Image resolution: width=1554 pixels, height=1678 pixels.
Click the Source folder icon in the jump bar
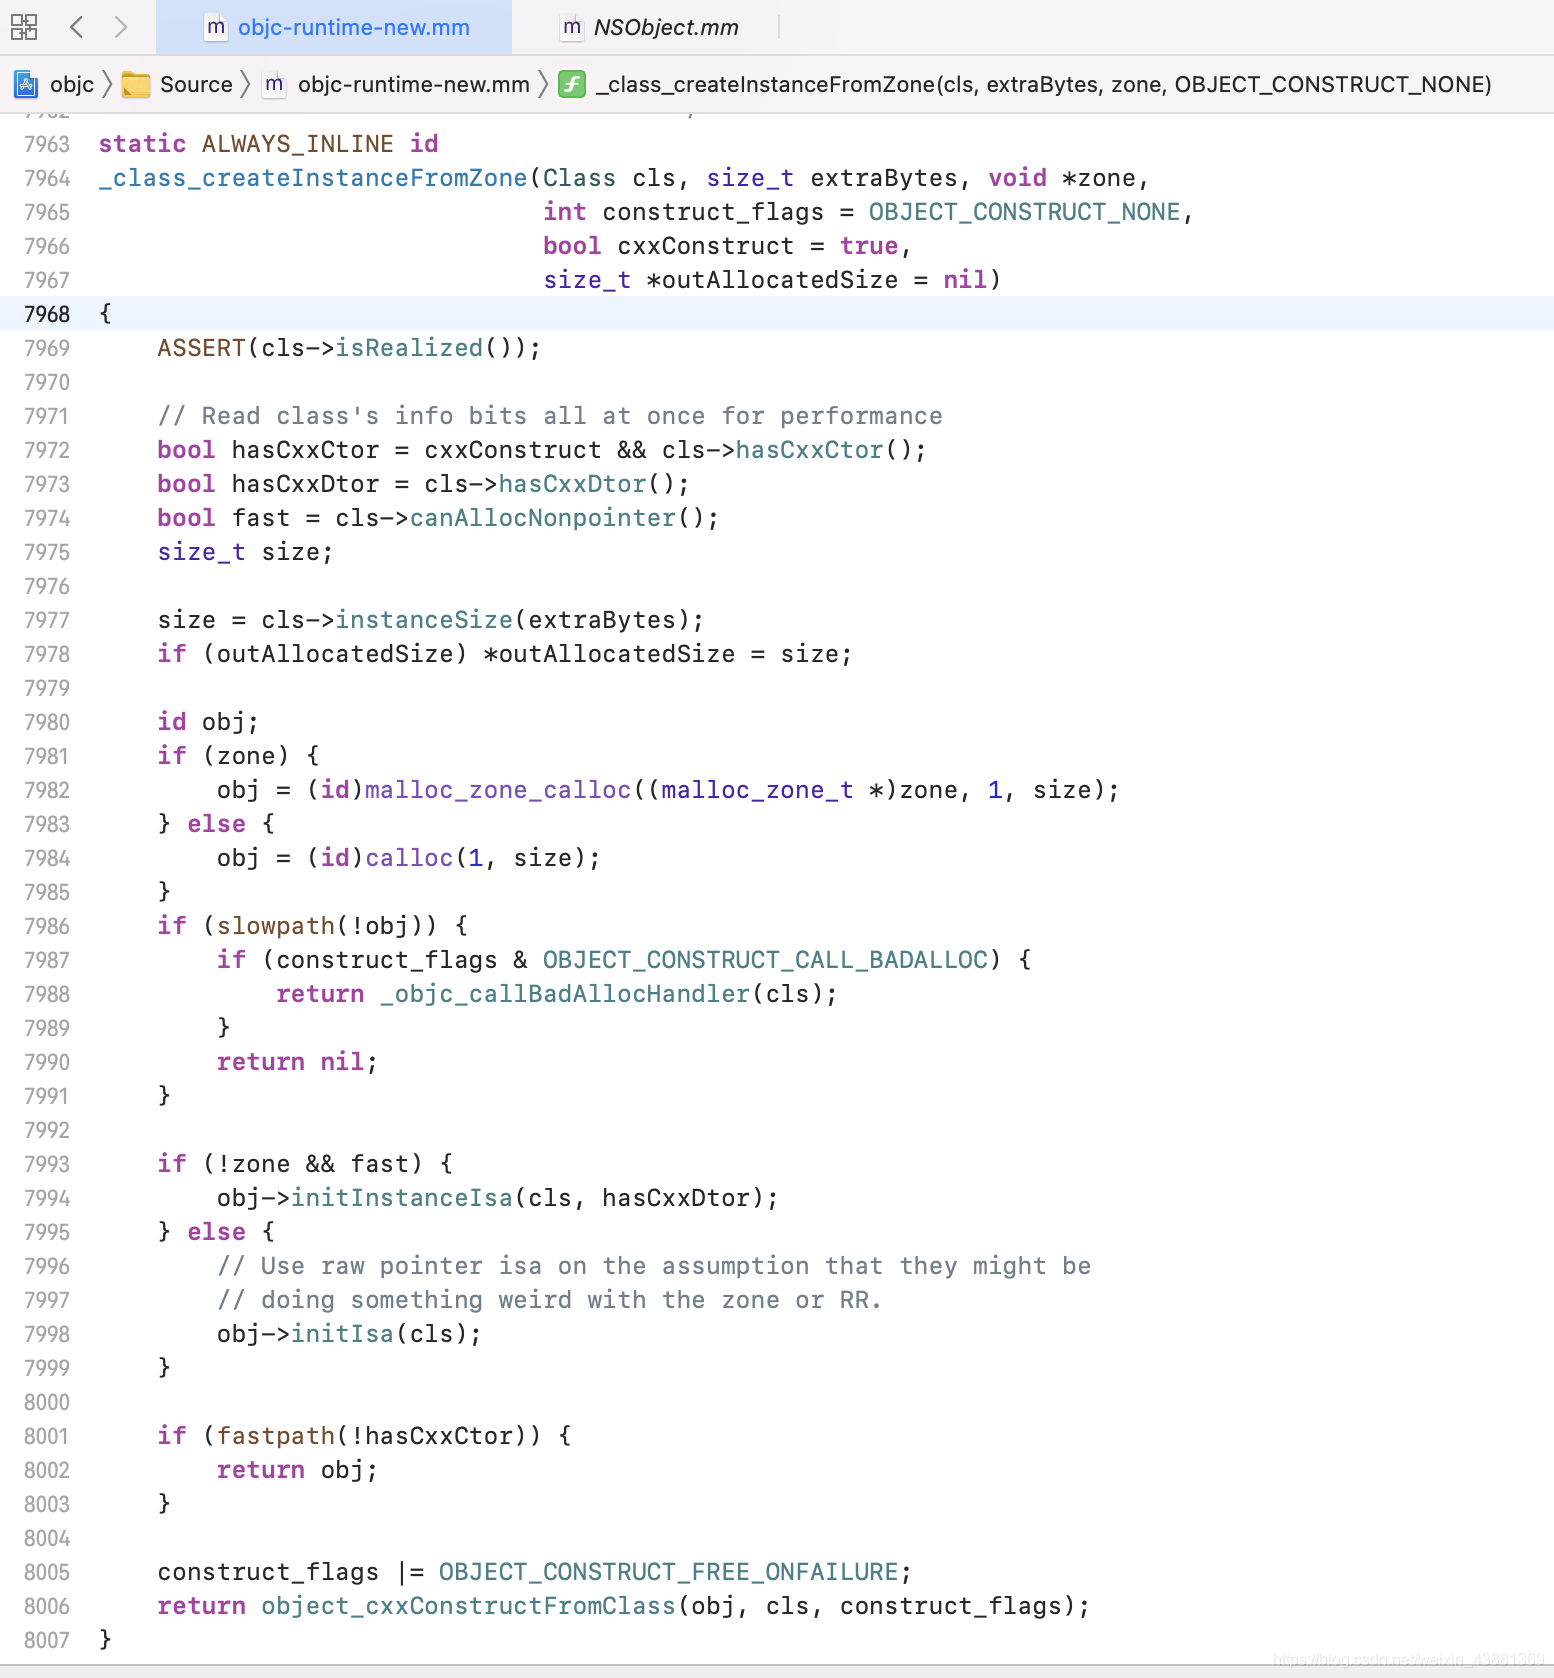[x=136, y=85]
